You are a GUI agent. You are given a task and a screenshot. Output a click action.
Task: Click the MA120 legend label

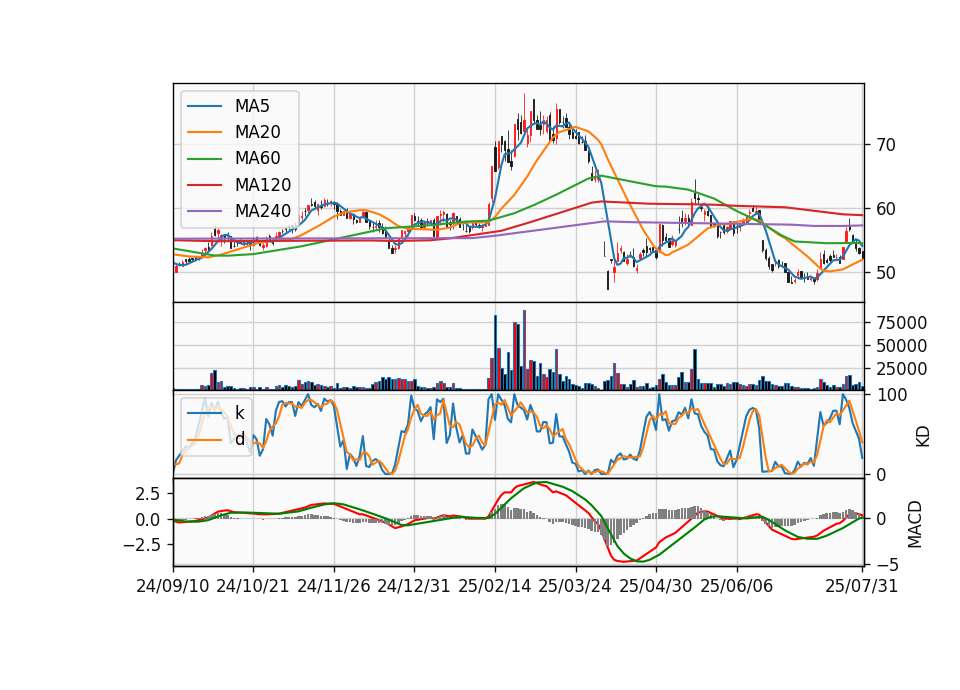click(x=263, y=185)
